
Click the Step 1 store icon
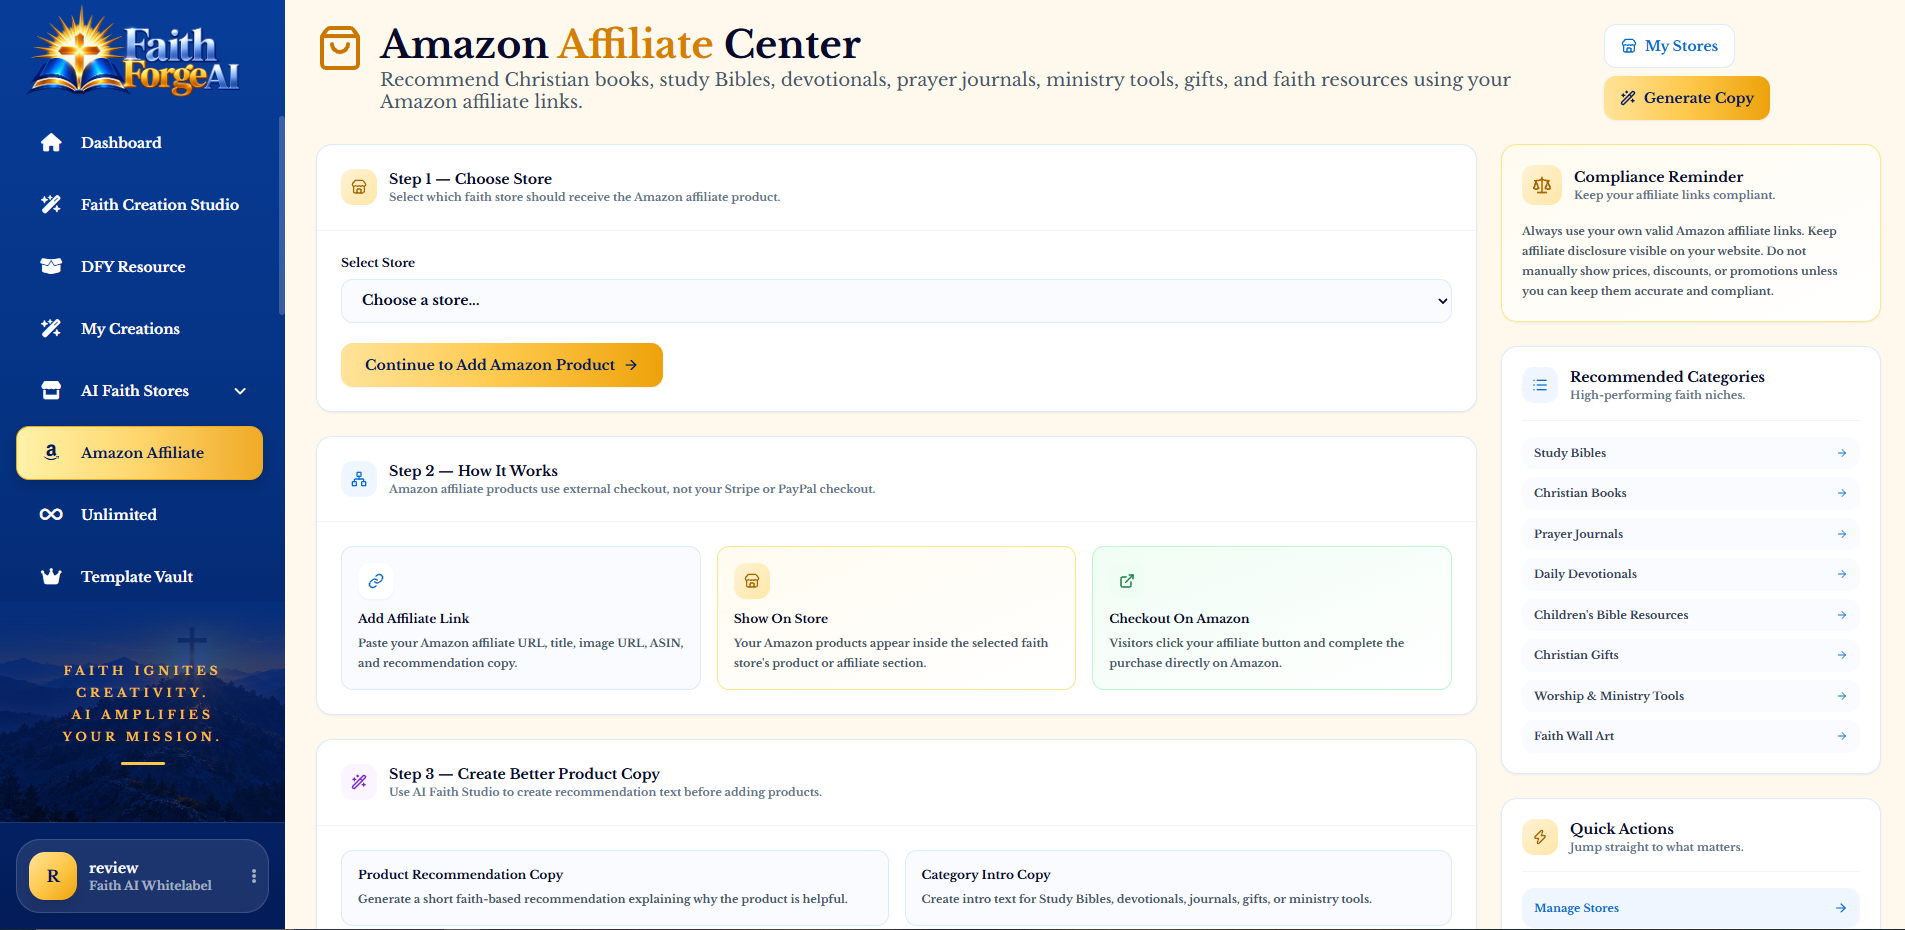[x=359, y=187]
